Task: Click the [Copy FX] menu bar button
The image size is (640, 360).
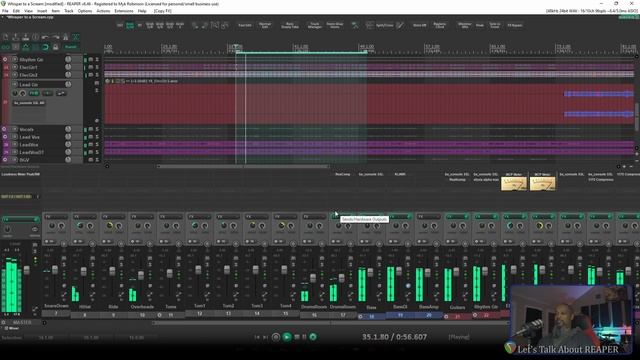Action: [162, 11]
